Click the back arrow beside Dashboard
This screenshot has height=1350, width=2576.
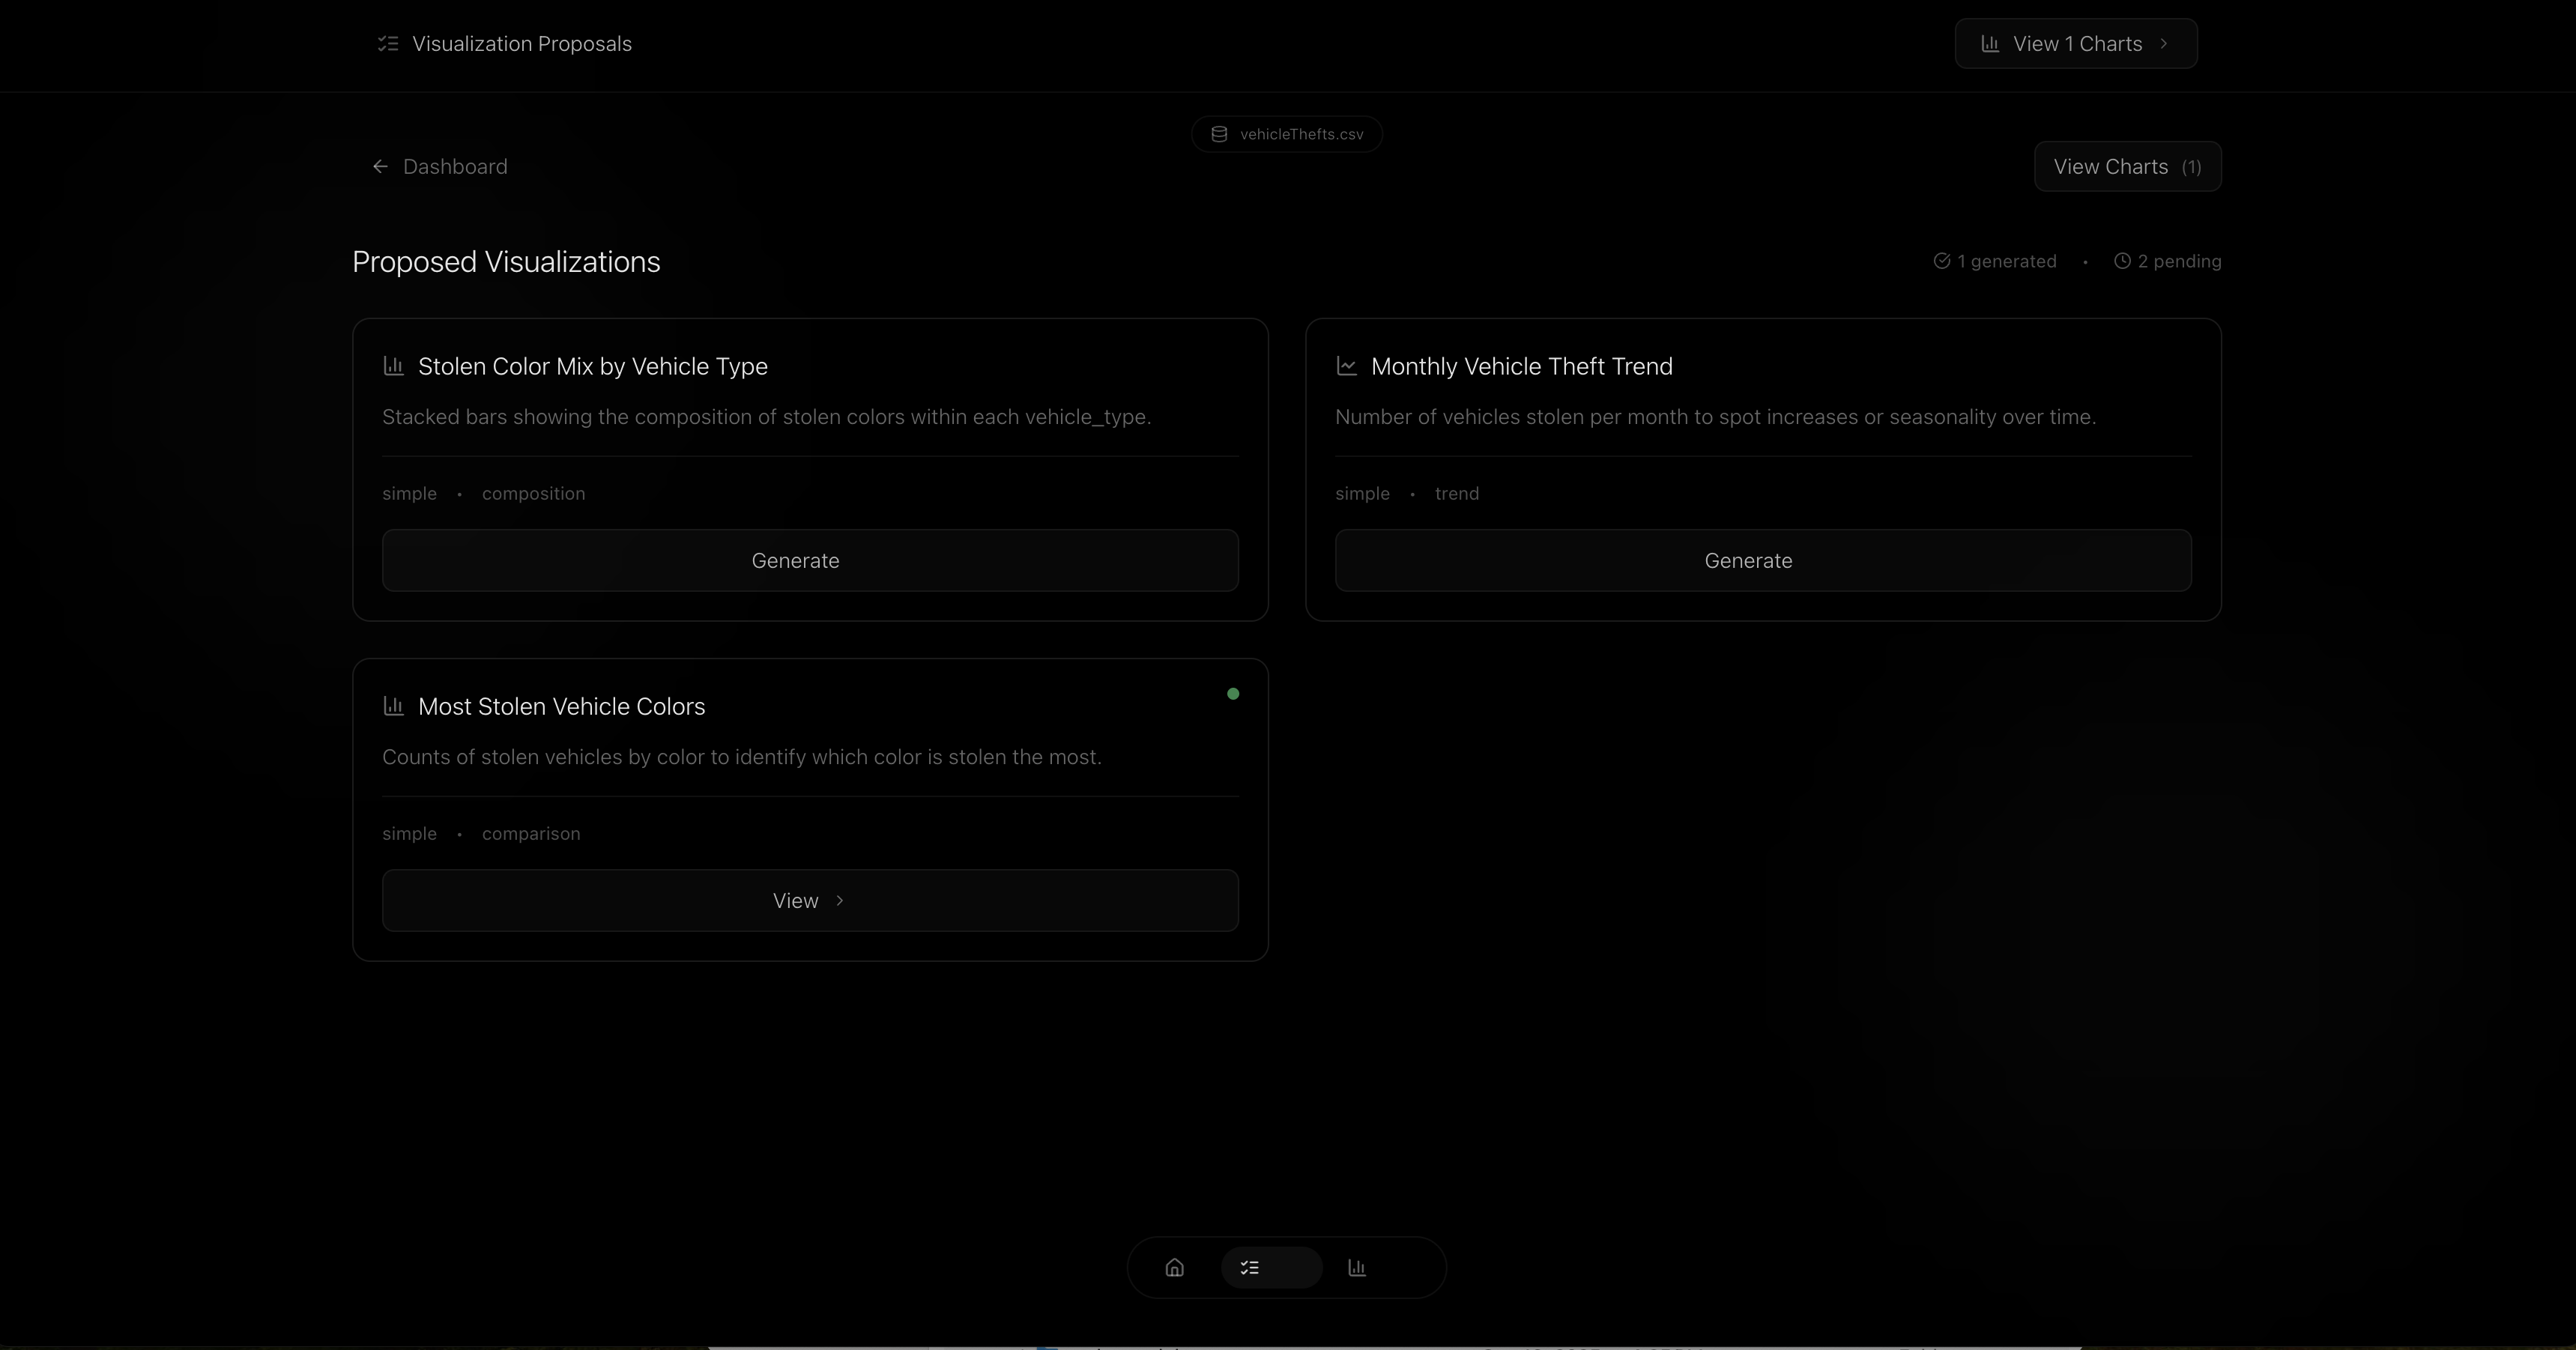[380, 167]
